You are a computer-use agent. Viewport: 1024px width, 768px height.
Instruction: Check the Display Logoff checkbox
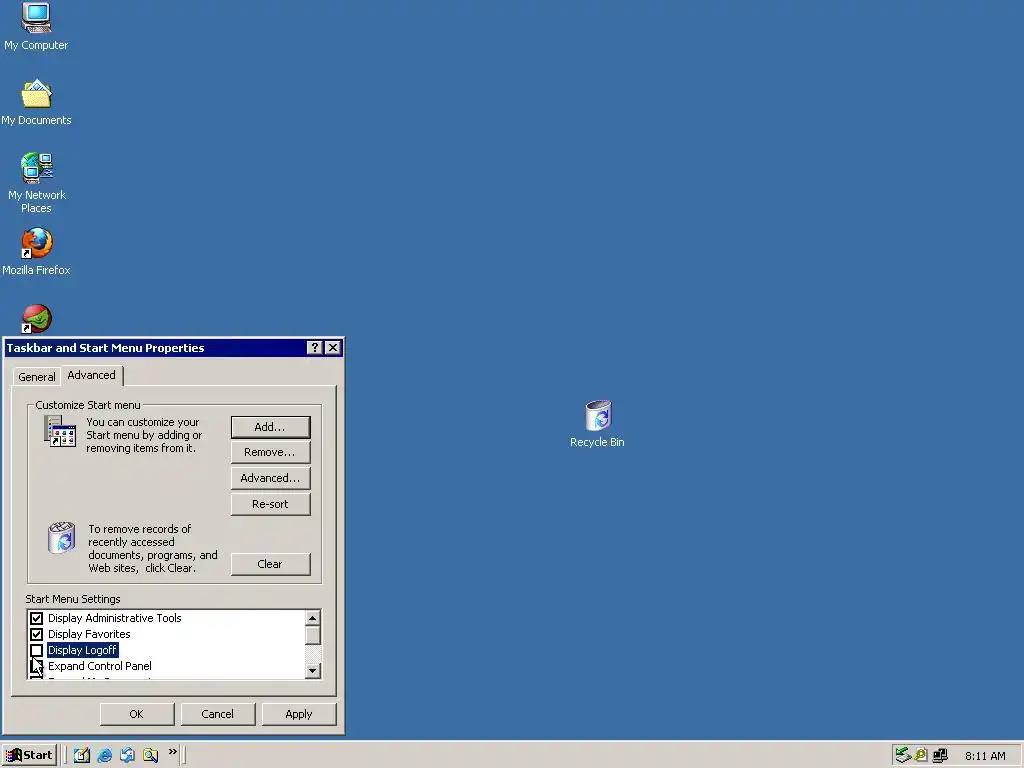point(37,650)
